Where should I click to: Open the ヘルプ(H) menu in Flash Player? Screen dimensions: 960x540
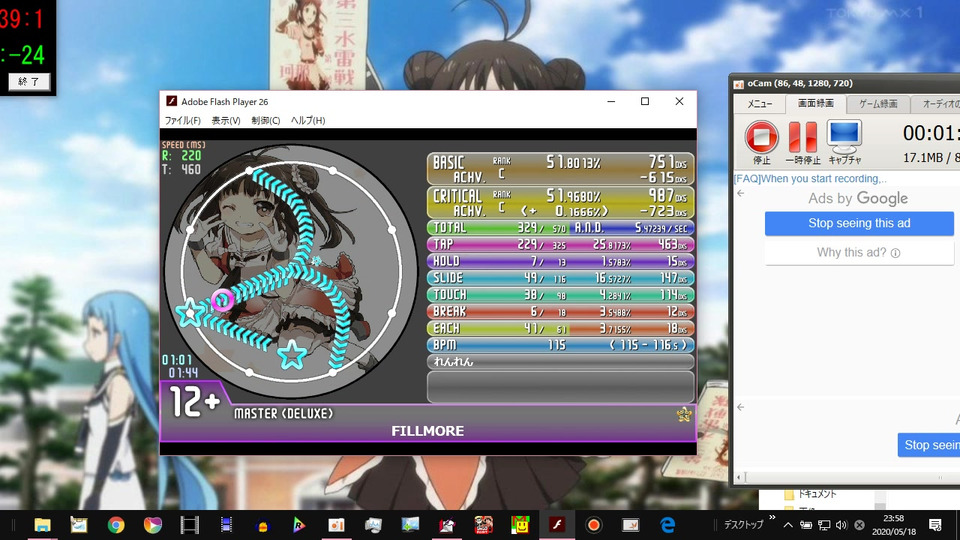[308, 121]
